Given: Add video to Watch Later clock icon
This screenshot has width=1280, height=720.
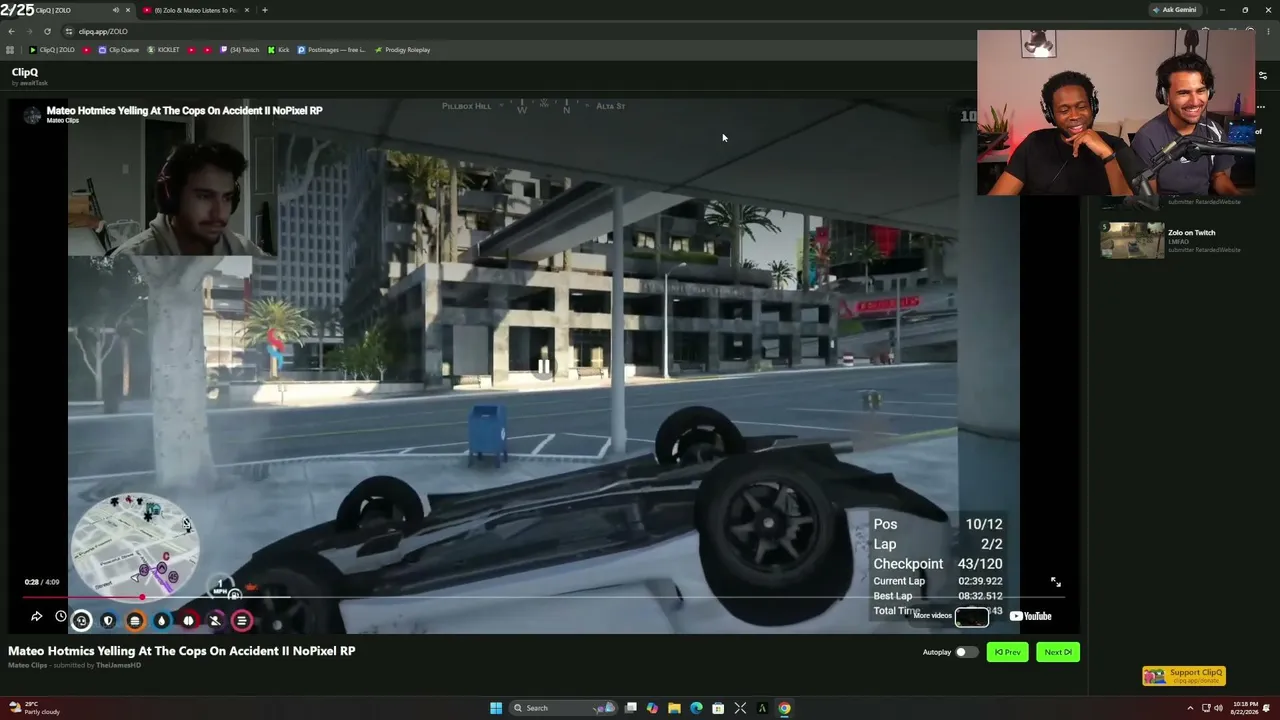Looking at the screenshot, I should [x=61, y=617].
